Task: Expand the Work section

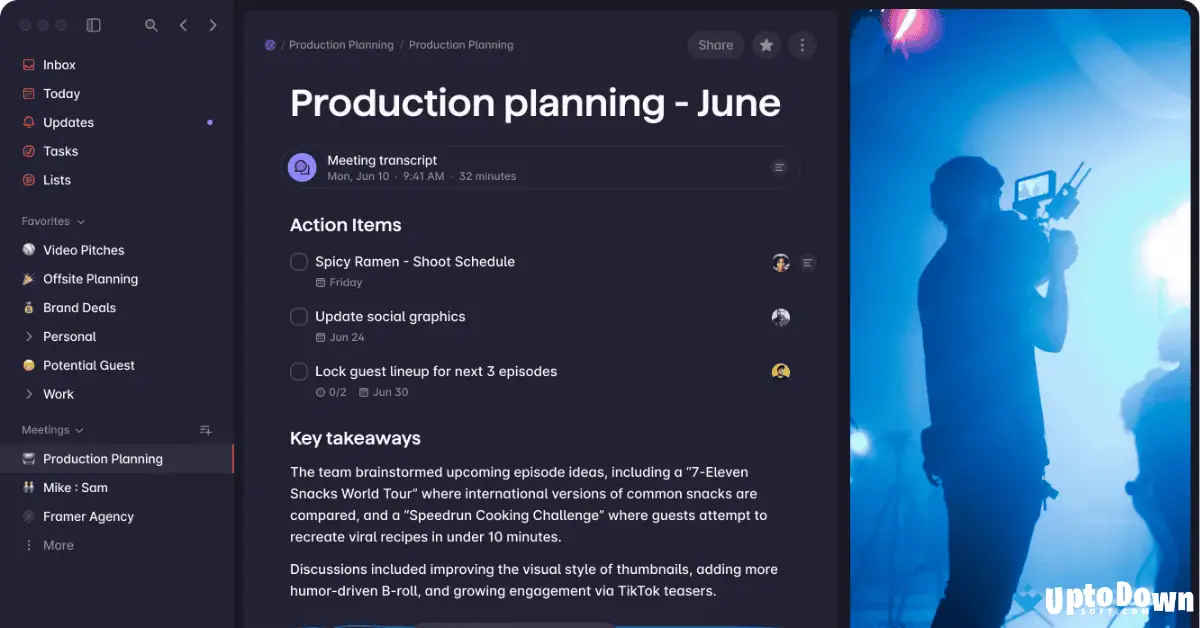Action: 28,394
